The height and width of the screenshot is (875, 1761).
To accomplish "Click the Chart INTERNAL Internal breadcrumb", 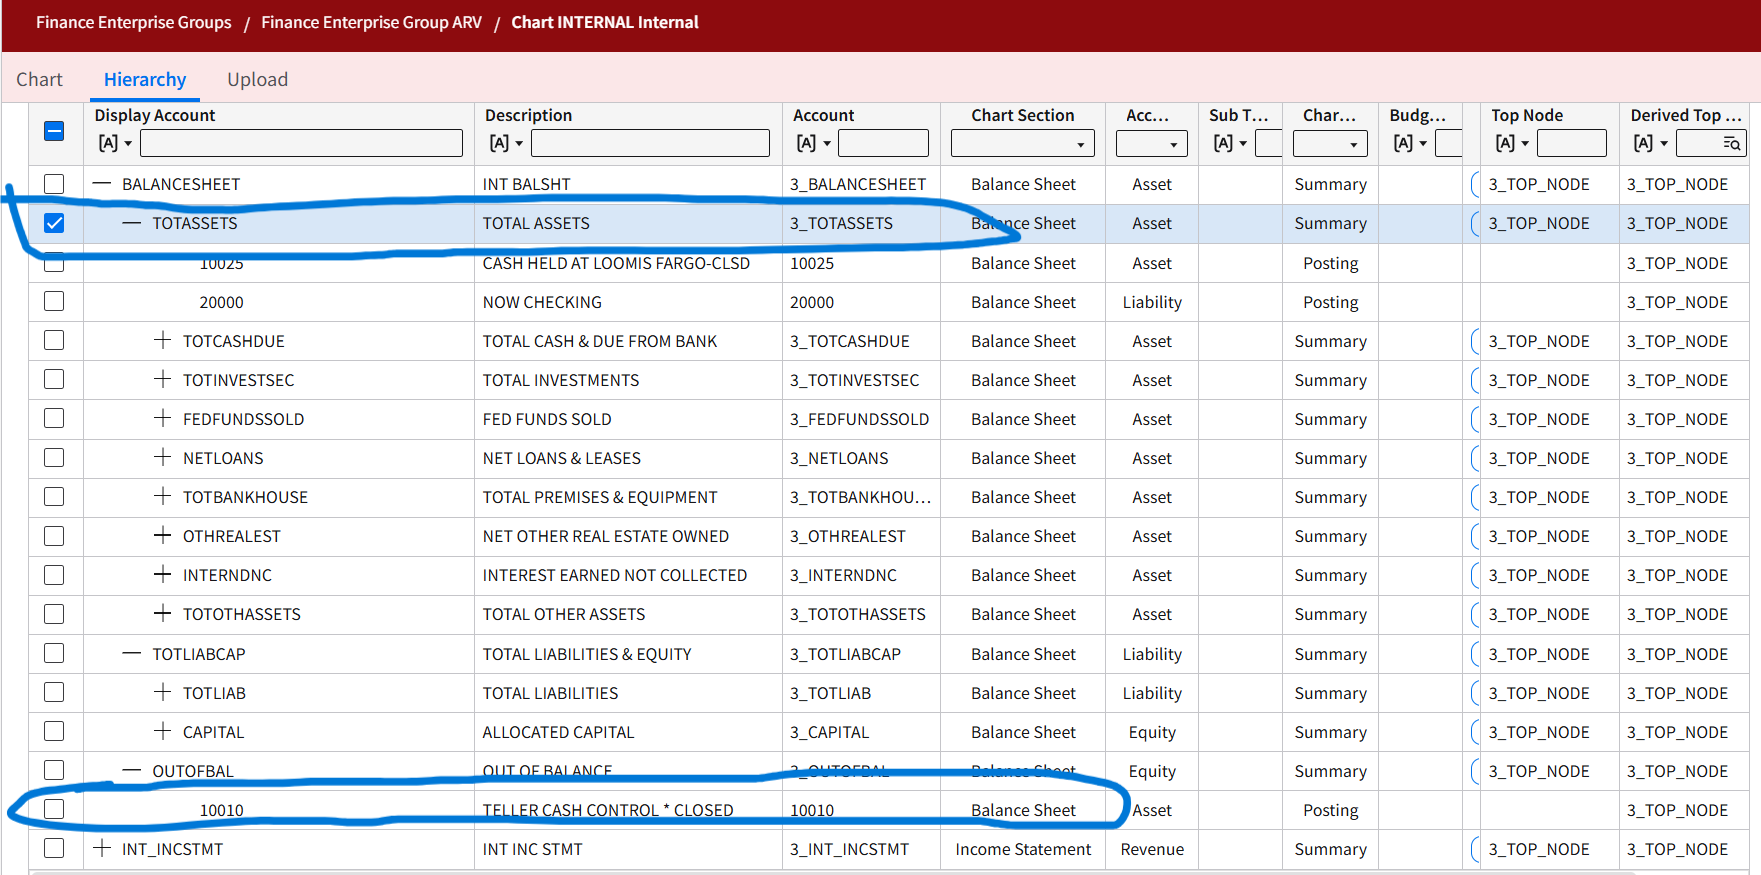I will pos(605,22).
